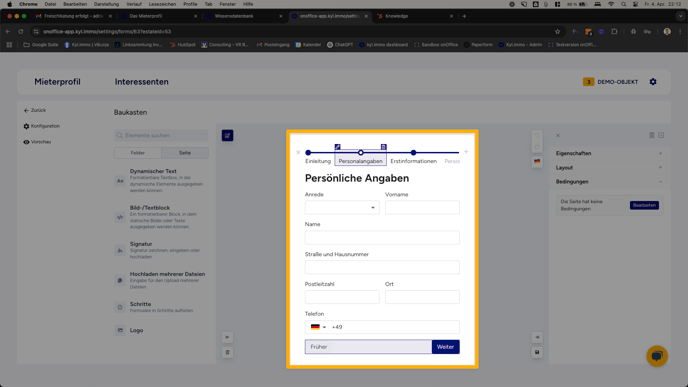
Task: Open the phone country flag dropdown
Action: 318,327
